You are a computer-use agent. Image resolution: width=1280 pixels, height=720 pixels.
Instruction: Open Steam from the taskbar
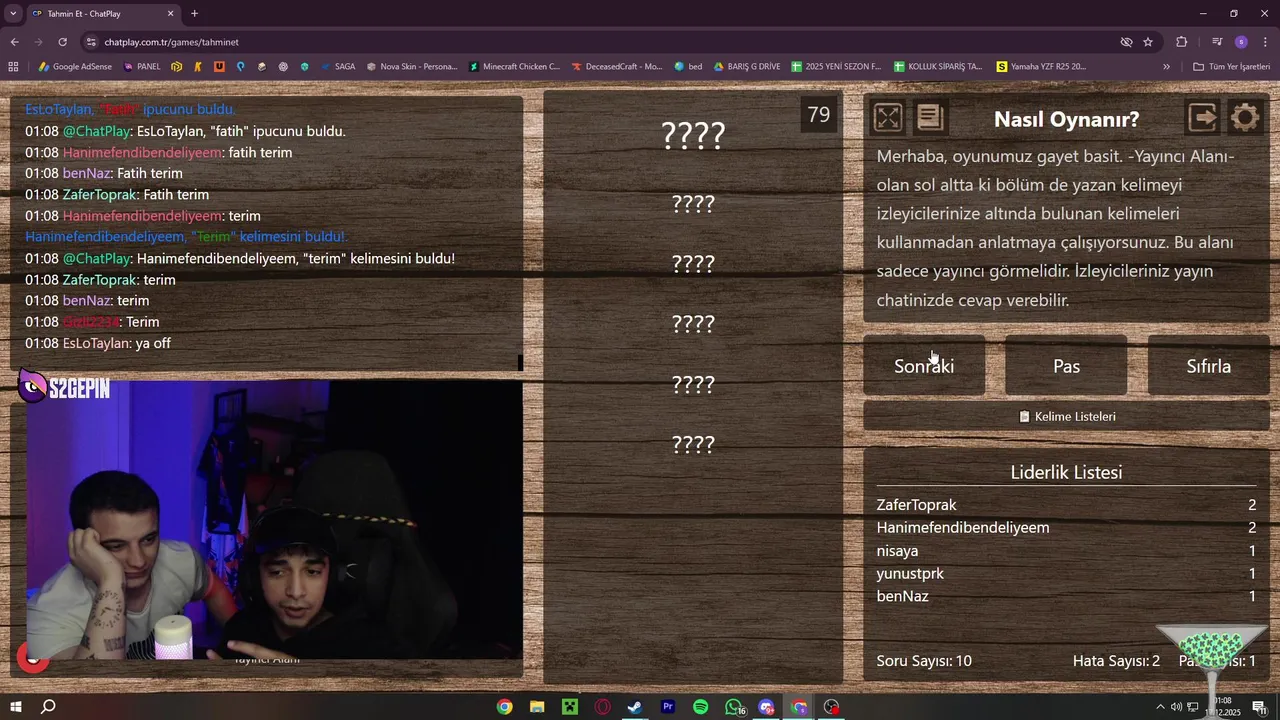635,707
